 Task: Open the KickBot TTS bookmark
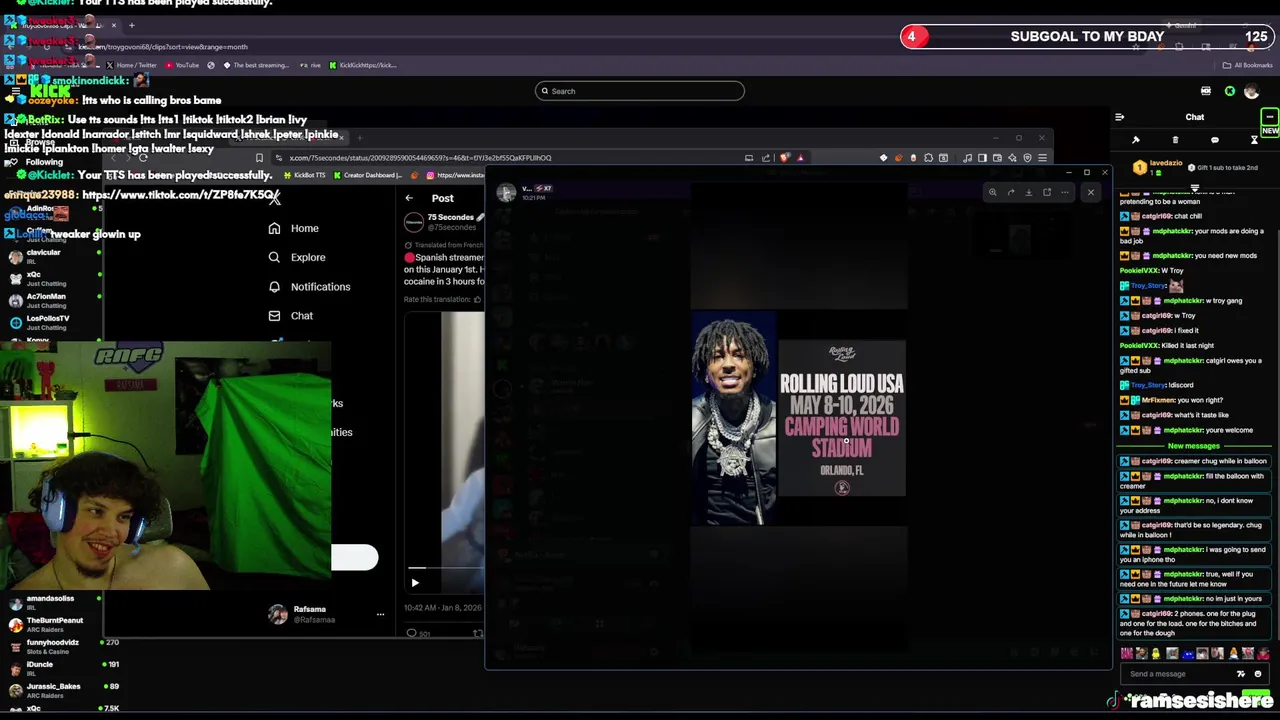[x=304, y=175]
